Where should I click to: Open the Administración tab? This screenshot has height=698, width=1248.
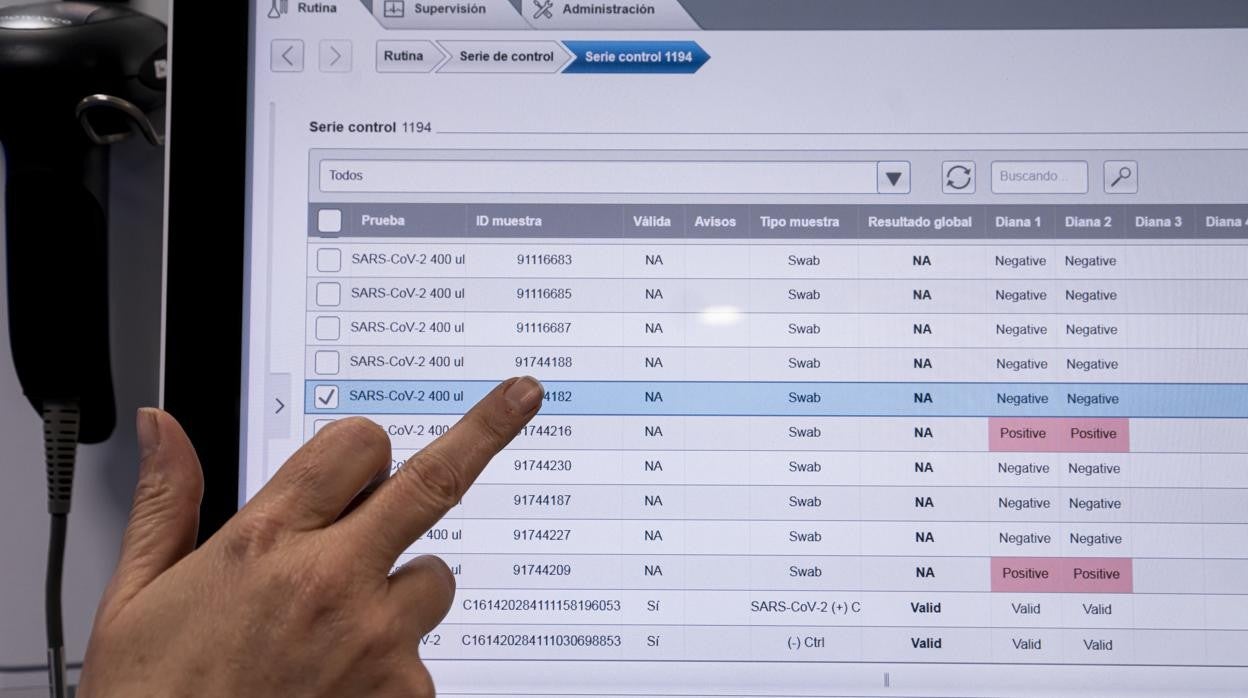[607, 9]
